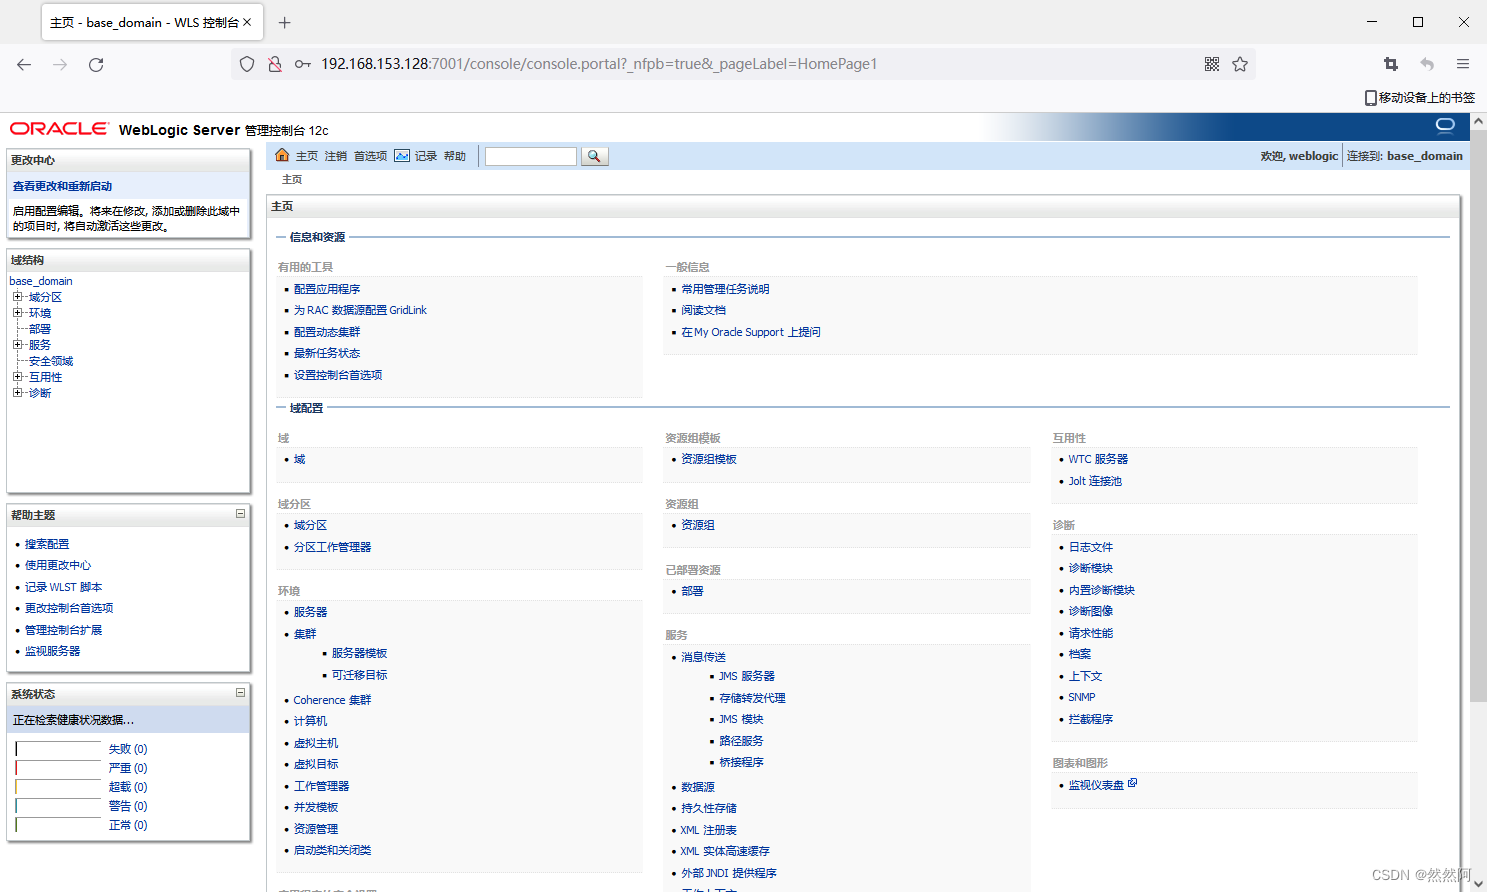The image size is (1487, 892).
Task: Expand the 环境 tree node
Action: coord(17,313)
